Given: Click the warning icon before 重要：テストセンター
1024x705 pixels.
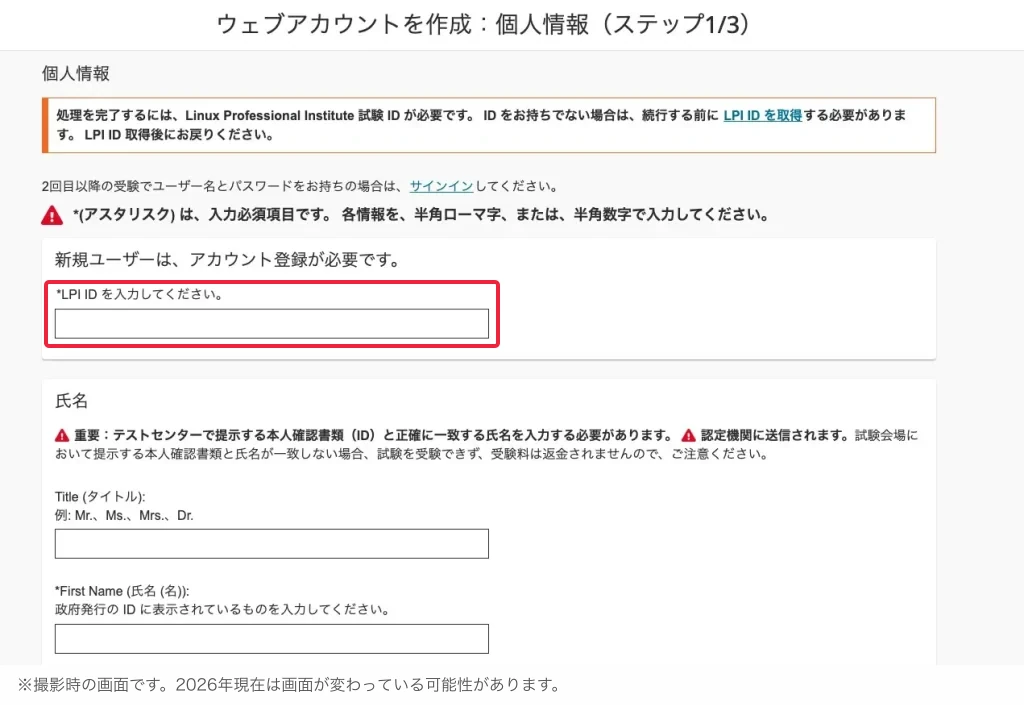Looking at the screenshot, I should tap(62, 435).
